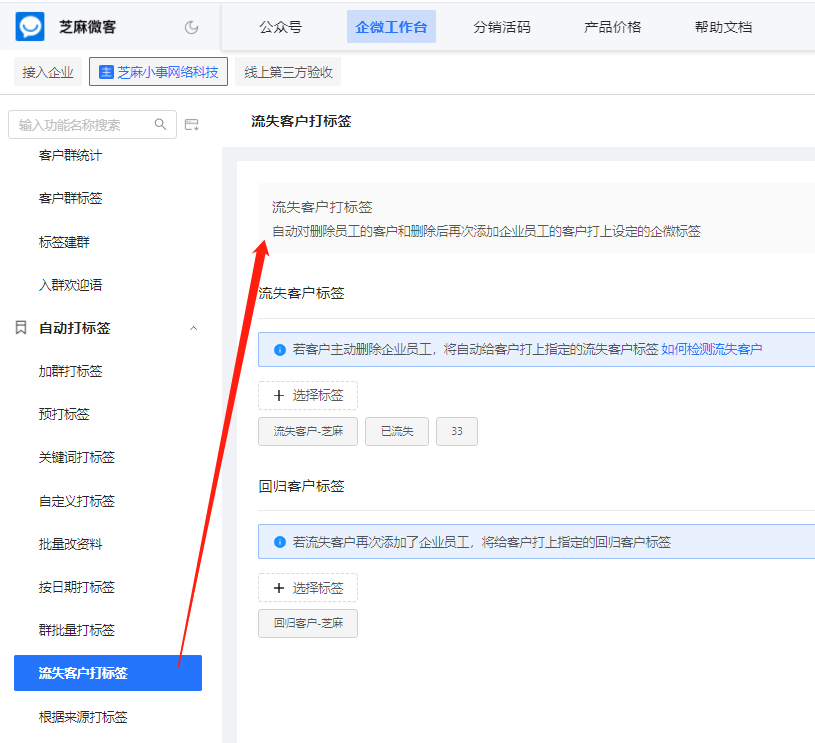Click the 如何检测流失客户 link

click(712, 349)
